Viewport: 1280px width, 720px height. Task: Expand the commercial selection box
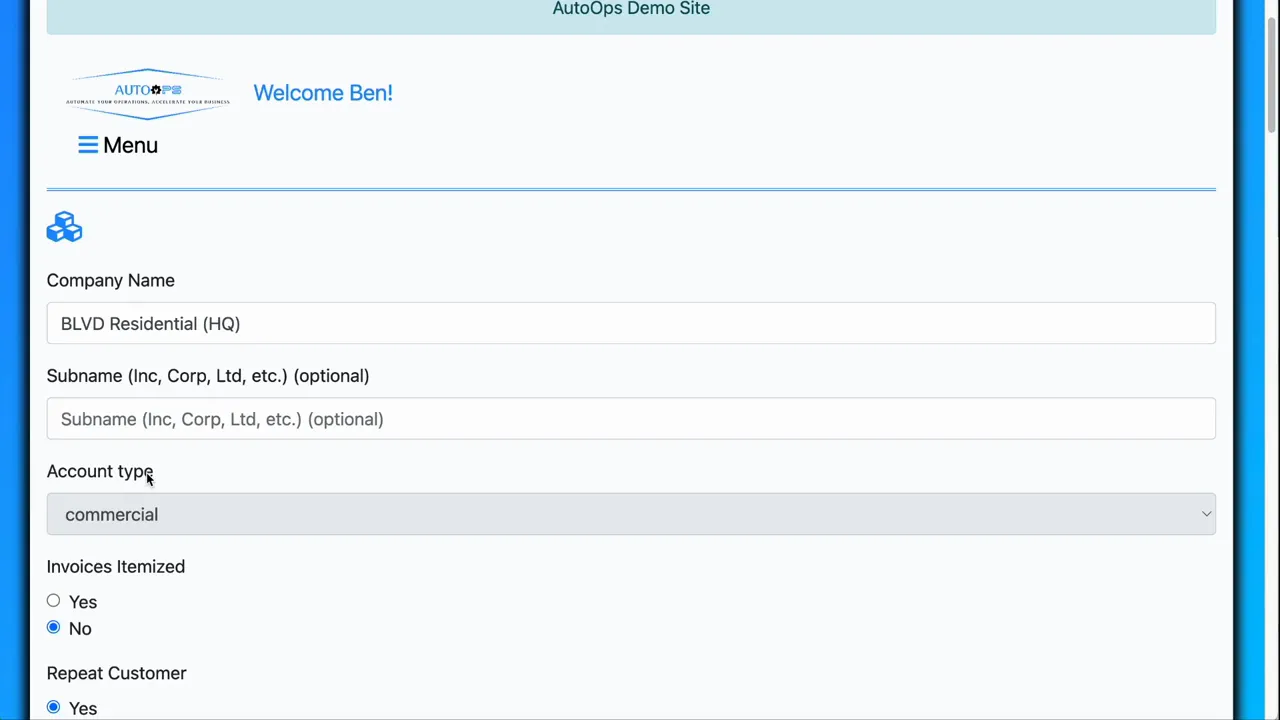tap(630, 514)
